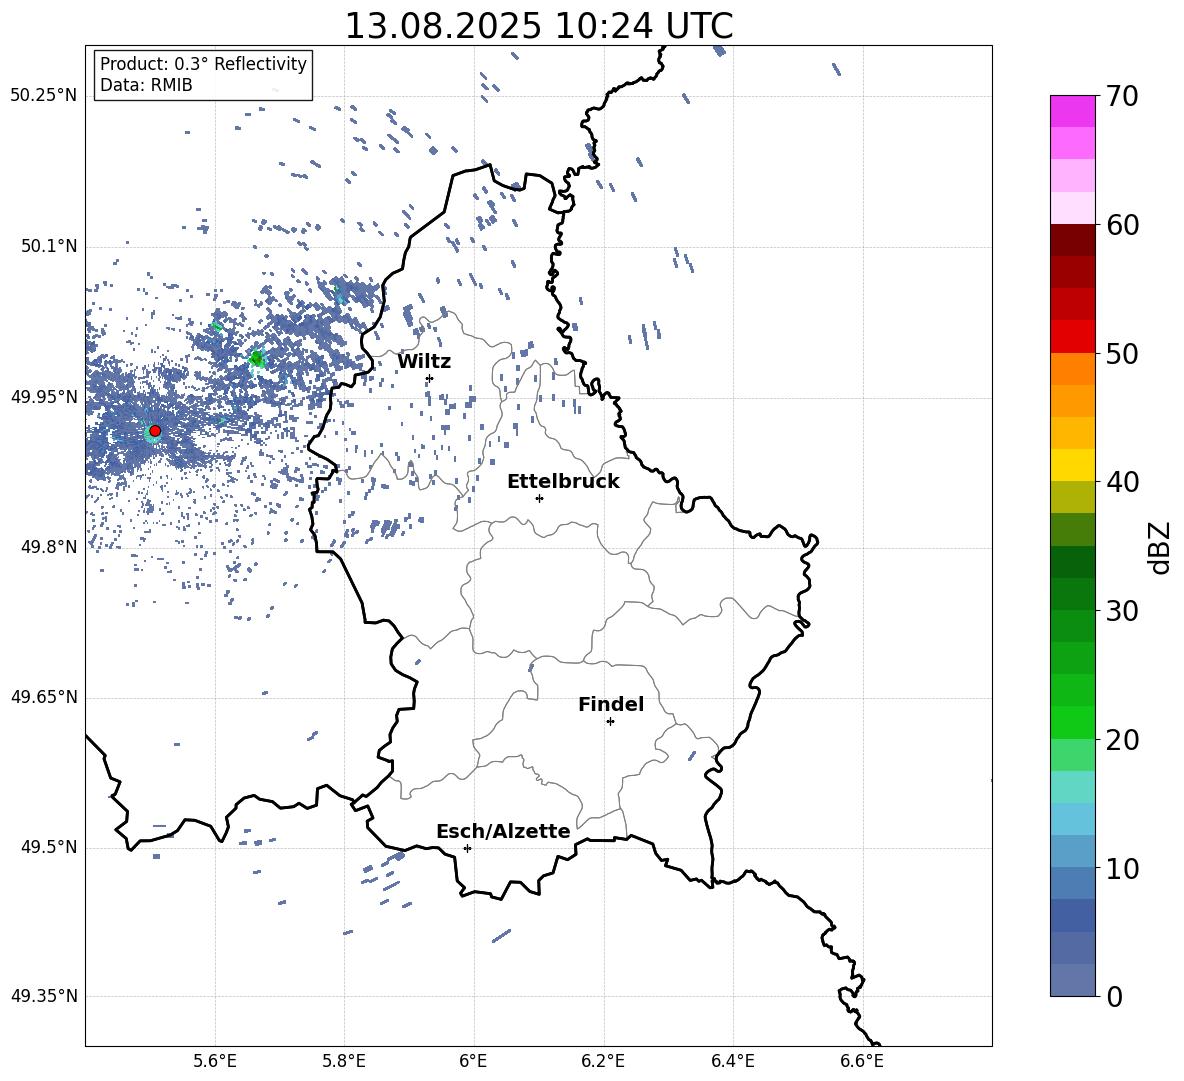Click the longitude label '6°E'
The image size is (1184, 1081).
pyautogui.click(x=473, y=1061)
